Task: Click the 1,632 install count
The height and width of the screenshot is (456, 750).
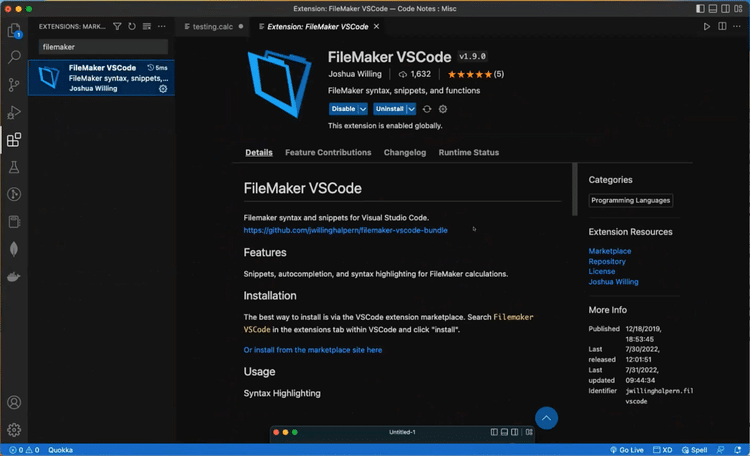Action: [415, 74]
